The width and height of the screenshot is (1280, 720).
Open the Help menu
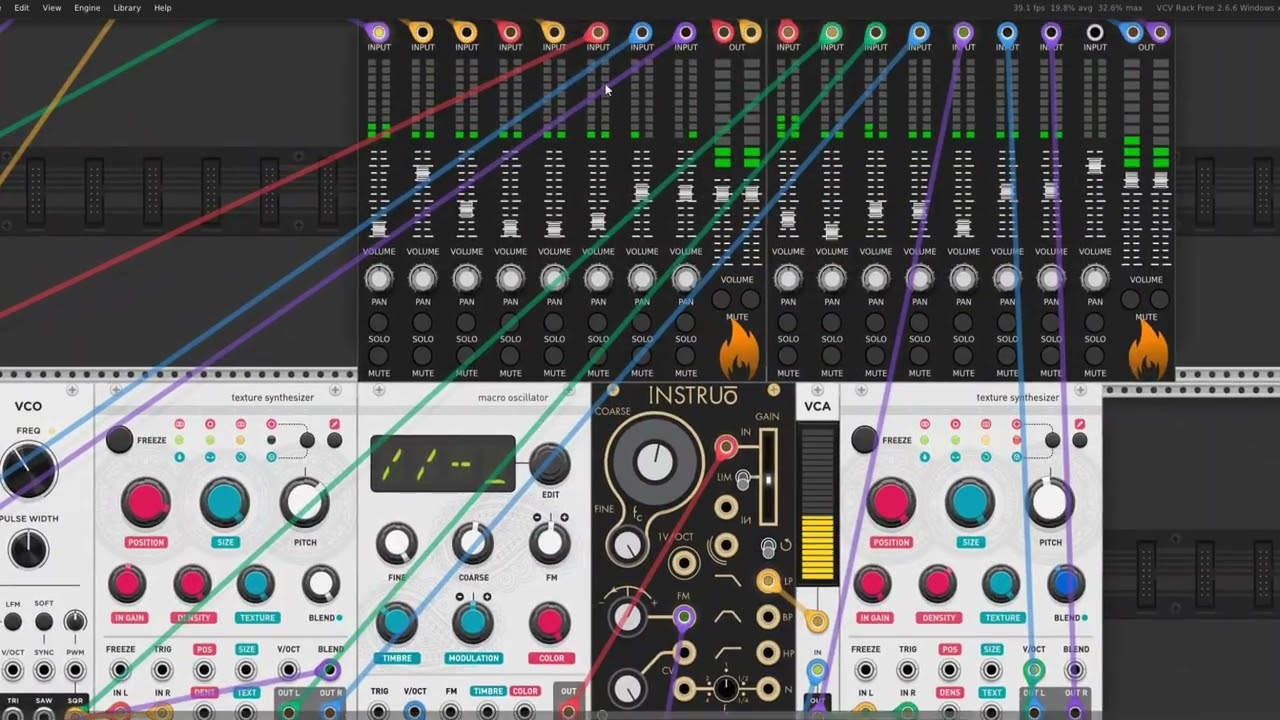(x=163, y=8)
